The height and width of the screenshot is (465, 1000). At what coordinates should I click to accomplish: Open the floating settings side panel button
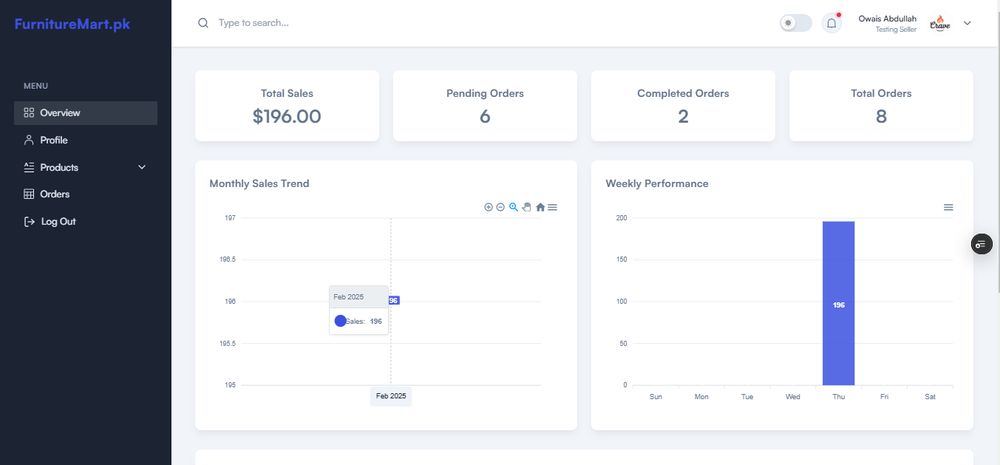[982, 244]
